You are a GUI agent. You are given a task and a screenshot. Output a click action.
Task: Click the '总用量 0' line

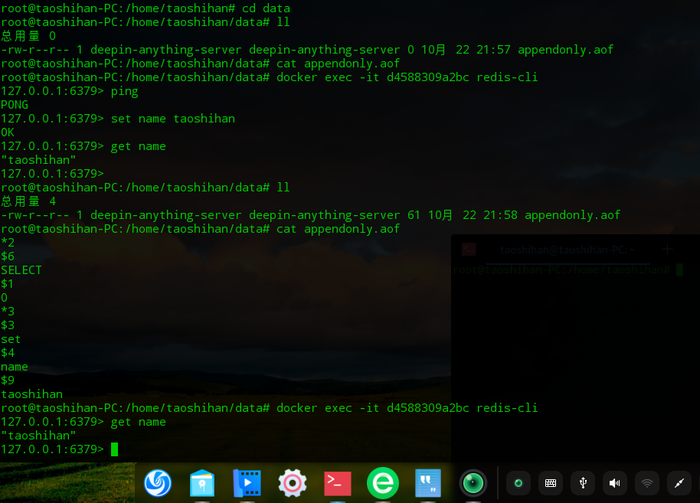(28, 36)
